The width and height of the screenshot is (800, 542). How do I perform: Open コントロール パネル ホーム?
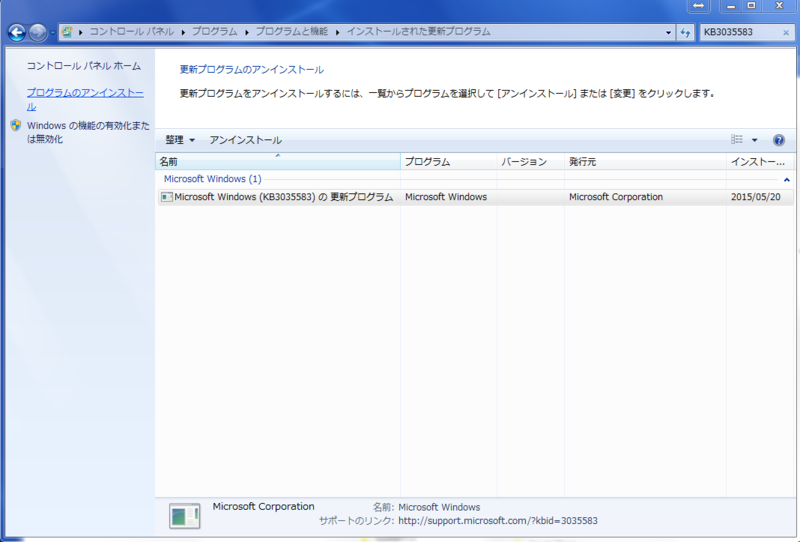[x=84, y=66]
